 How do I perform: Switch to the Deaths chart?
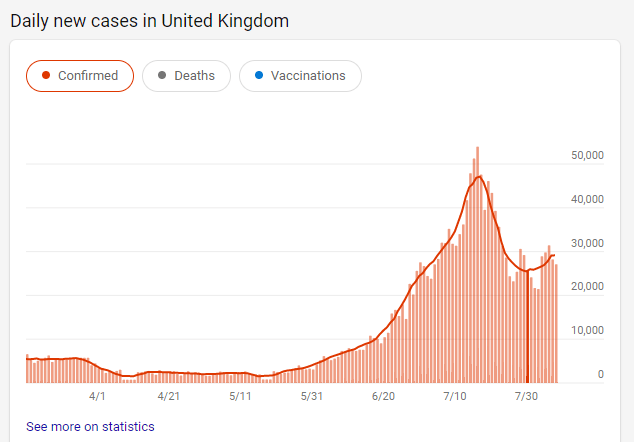pos(186,76)
